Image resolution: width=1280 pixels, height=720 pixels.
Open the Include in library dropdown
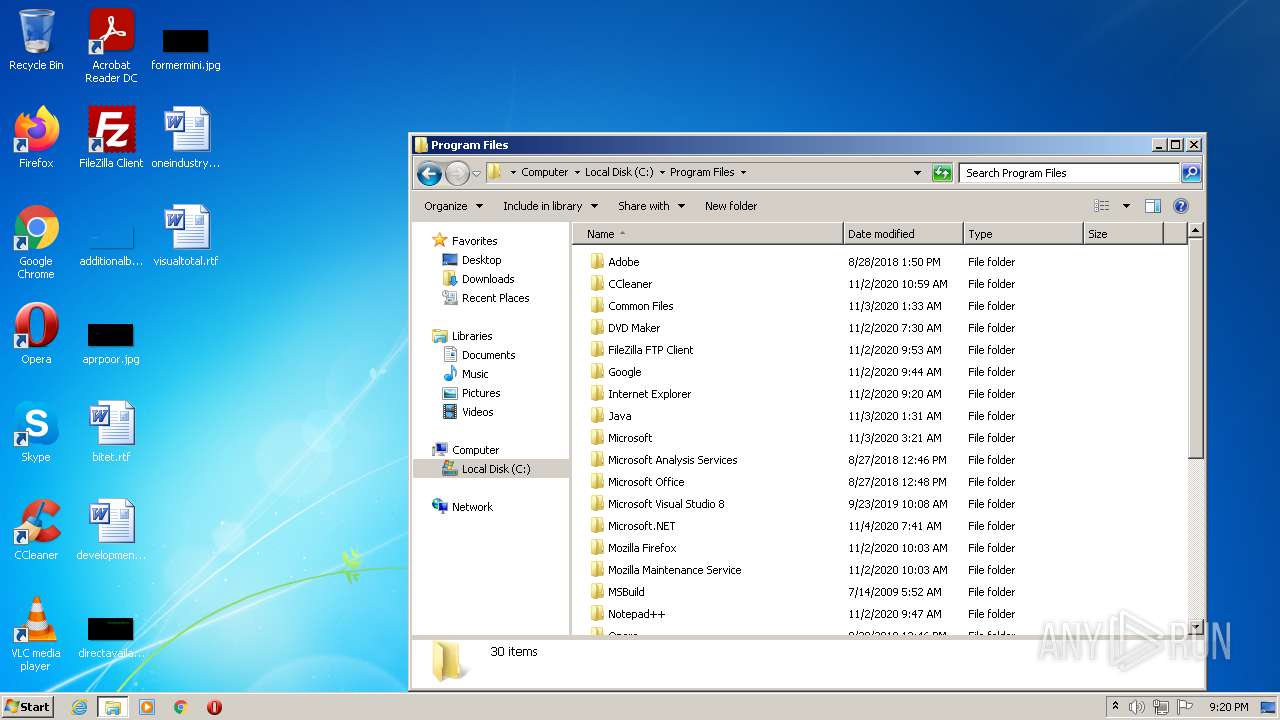550,206
